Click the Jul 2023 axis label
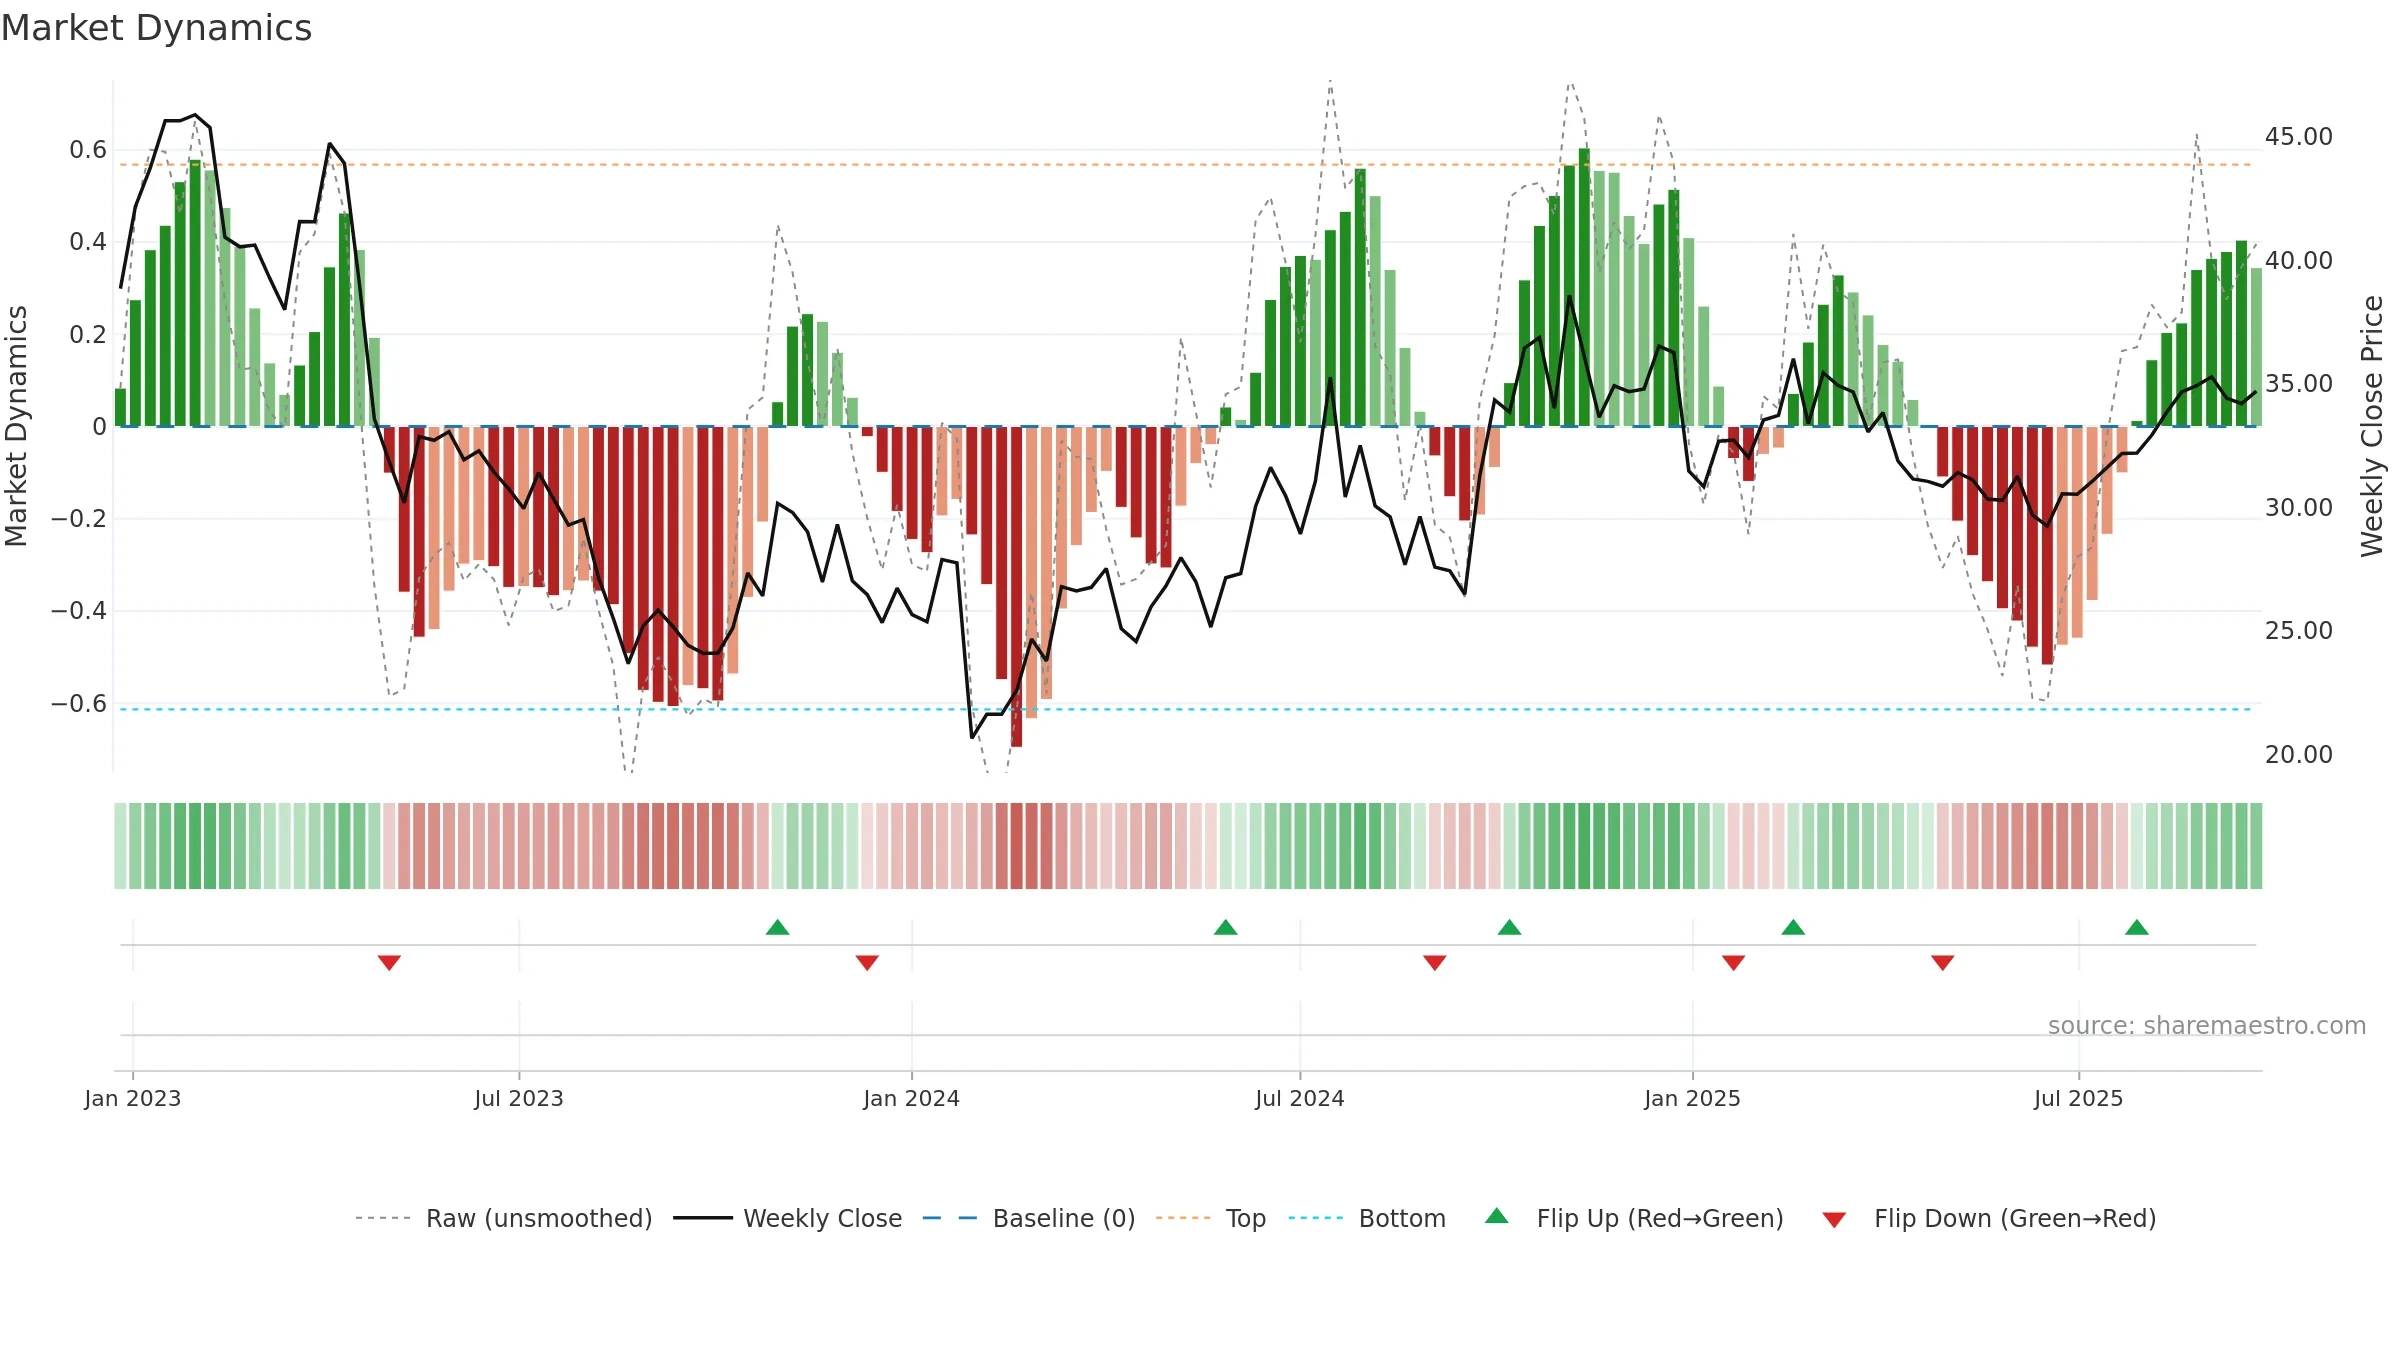Screen dimensions: 2400x1350 tap(519, 1098)
